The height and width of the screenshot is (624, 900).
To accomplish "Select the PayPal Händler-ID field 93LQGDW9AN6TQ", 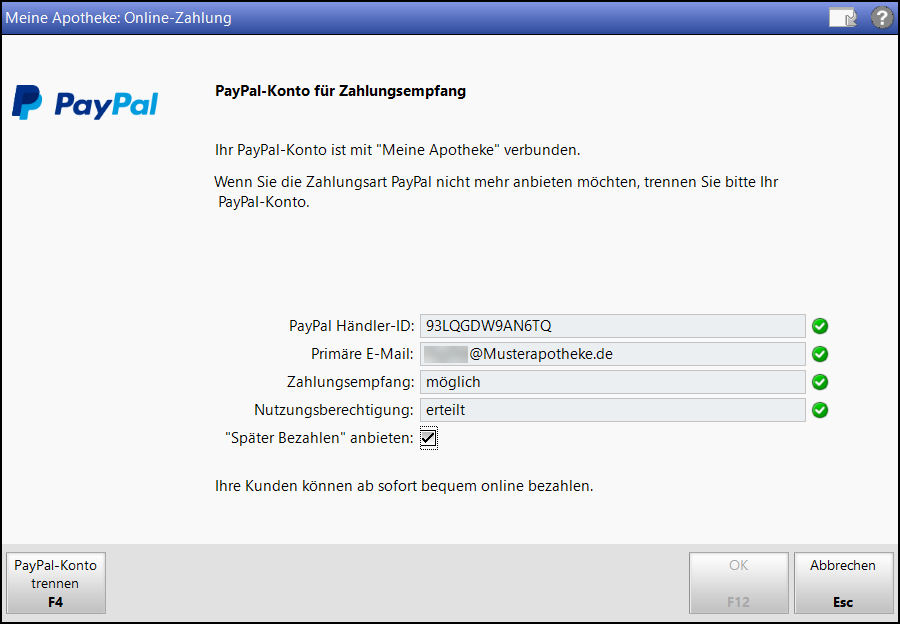I will pyautogui.click(x=612, y=326).
